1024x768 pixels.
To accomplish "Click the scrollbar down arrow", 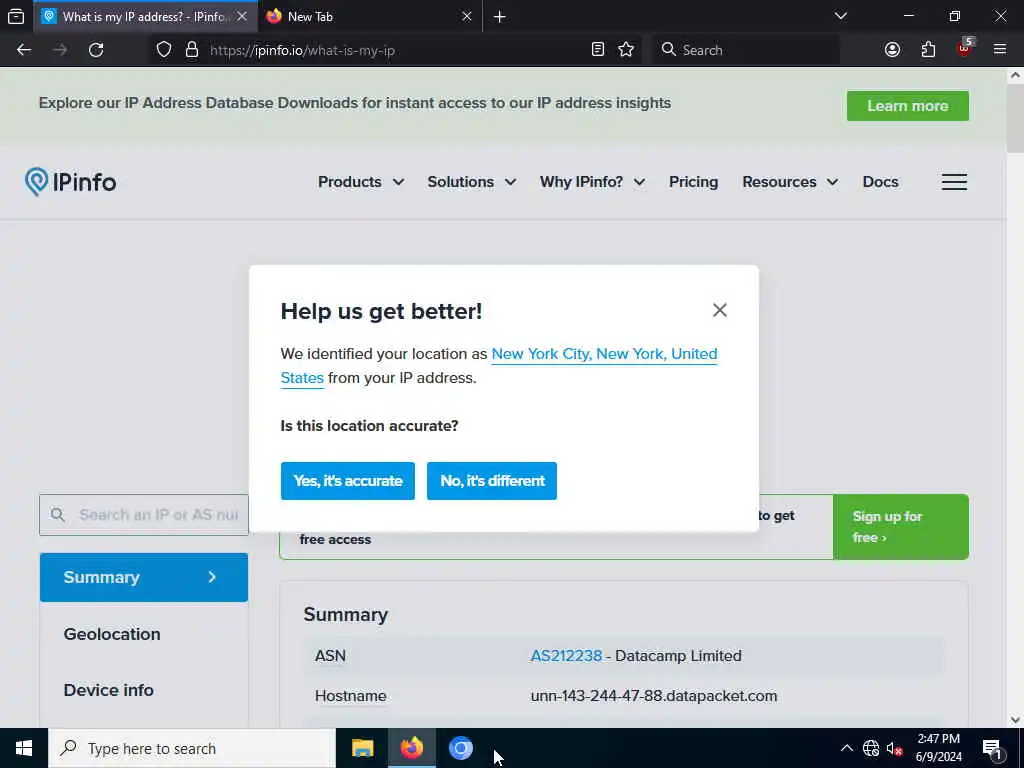I will click(x=1015, y=720).
